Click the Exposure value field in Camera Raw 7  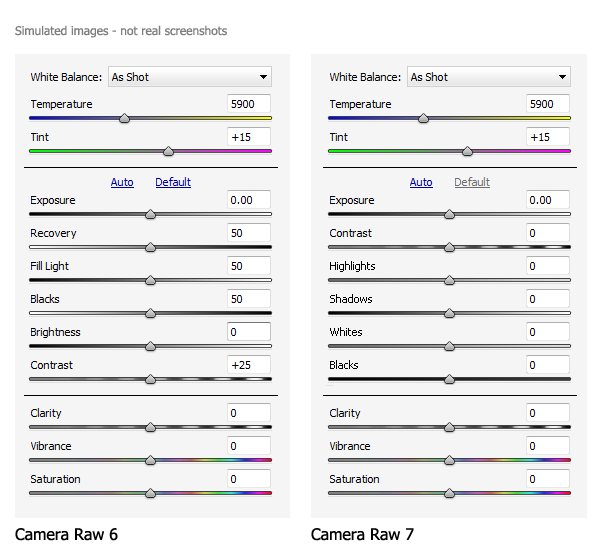pos(548,200)
